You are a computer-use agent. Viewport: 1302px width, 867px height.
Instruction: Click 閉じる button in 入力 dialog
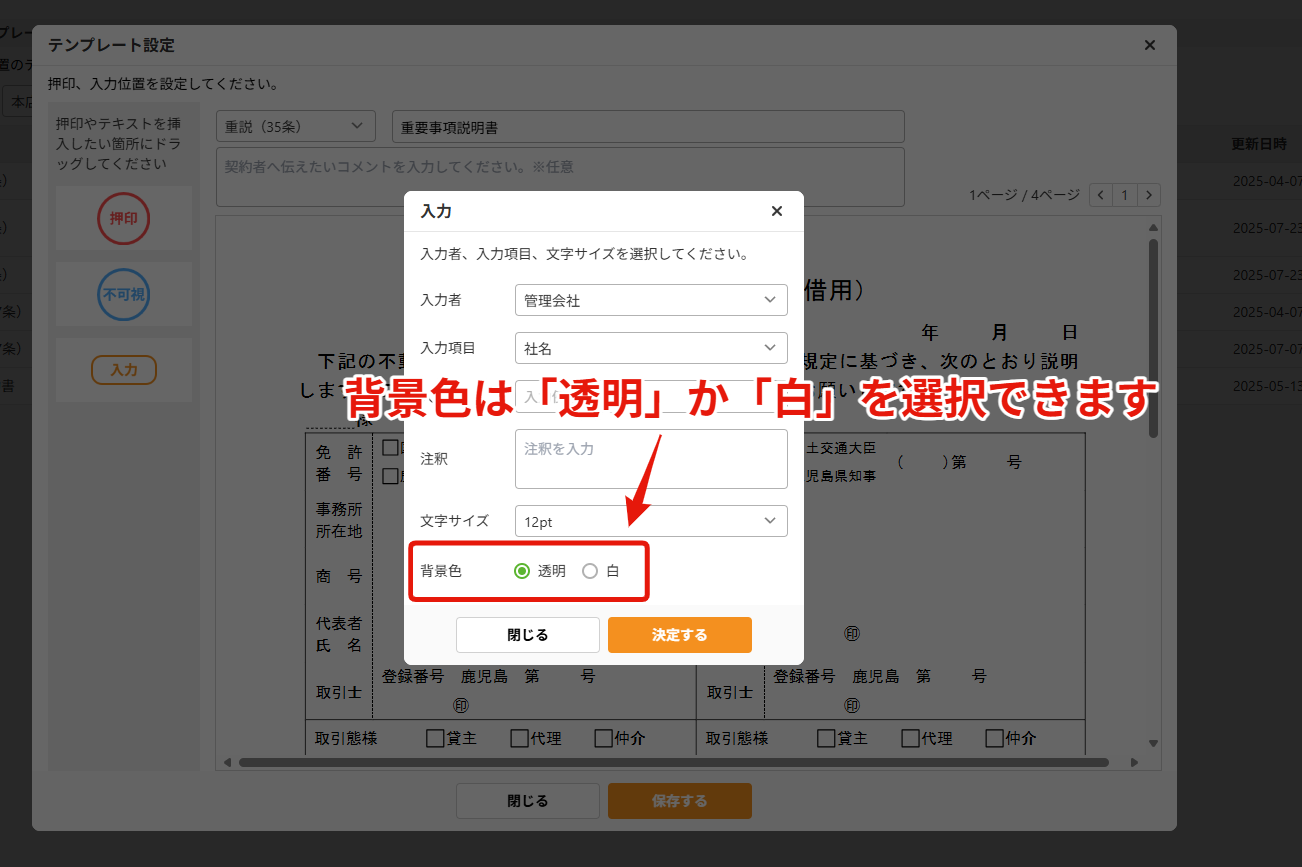click(x=528, y=635)
